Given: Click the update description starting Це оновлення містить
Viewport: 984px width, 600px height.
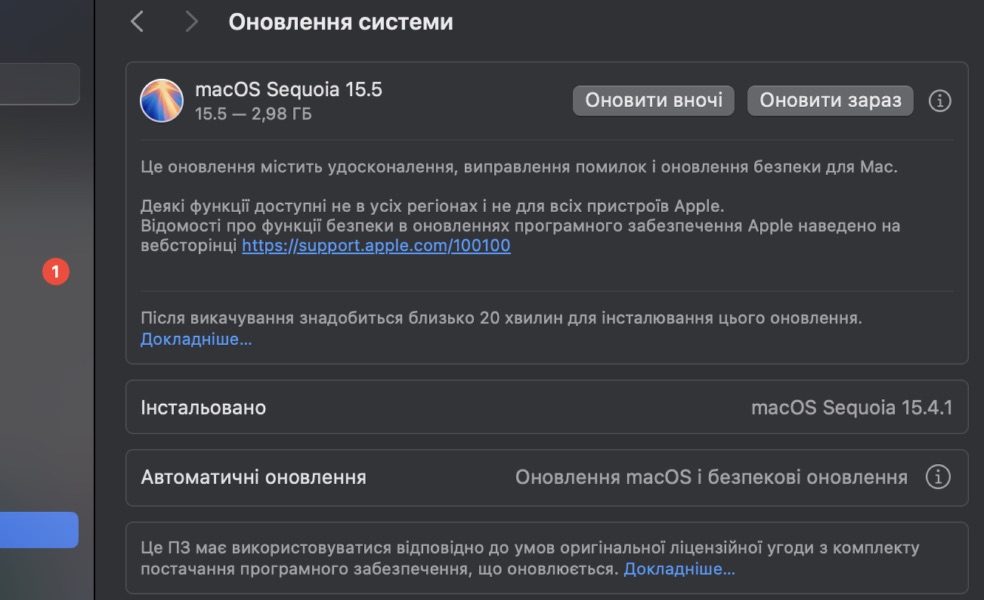Looking at the screenshot, I should pos(519,167).
